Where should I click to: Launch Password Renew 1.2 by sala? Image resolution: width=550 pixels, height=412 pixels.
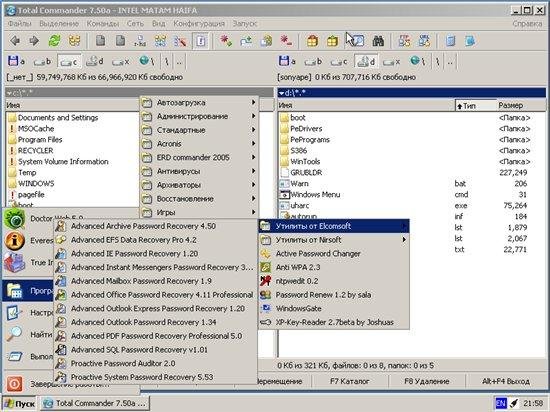pos(334,295)
